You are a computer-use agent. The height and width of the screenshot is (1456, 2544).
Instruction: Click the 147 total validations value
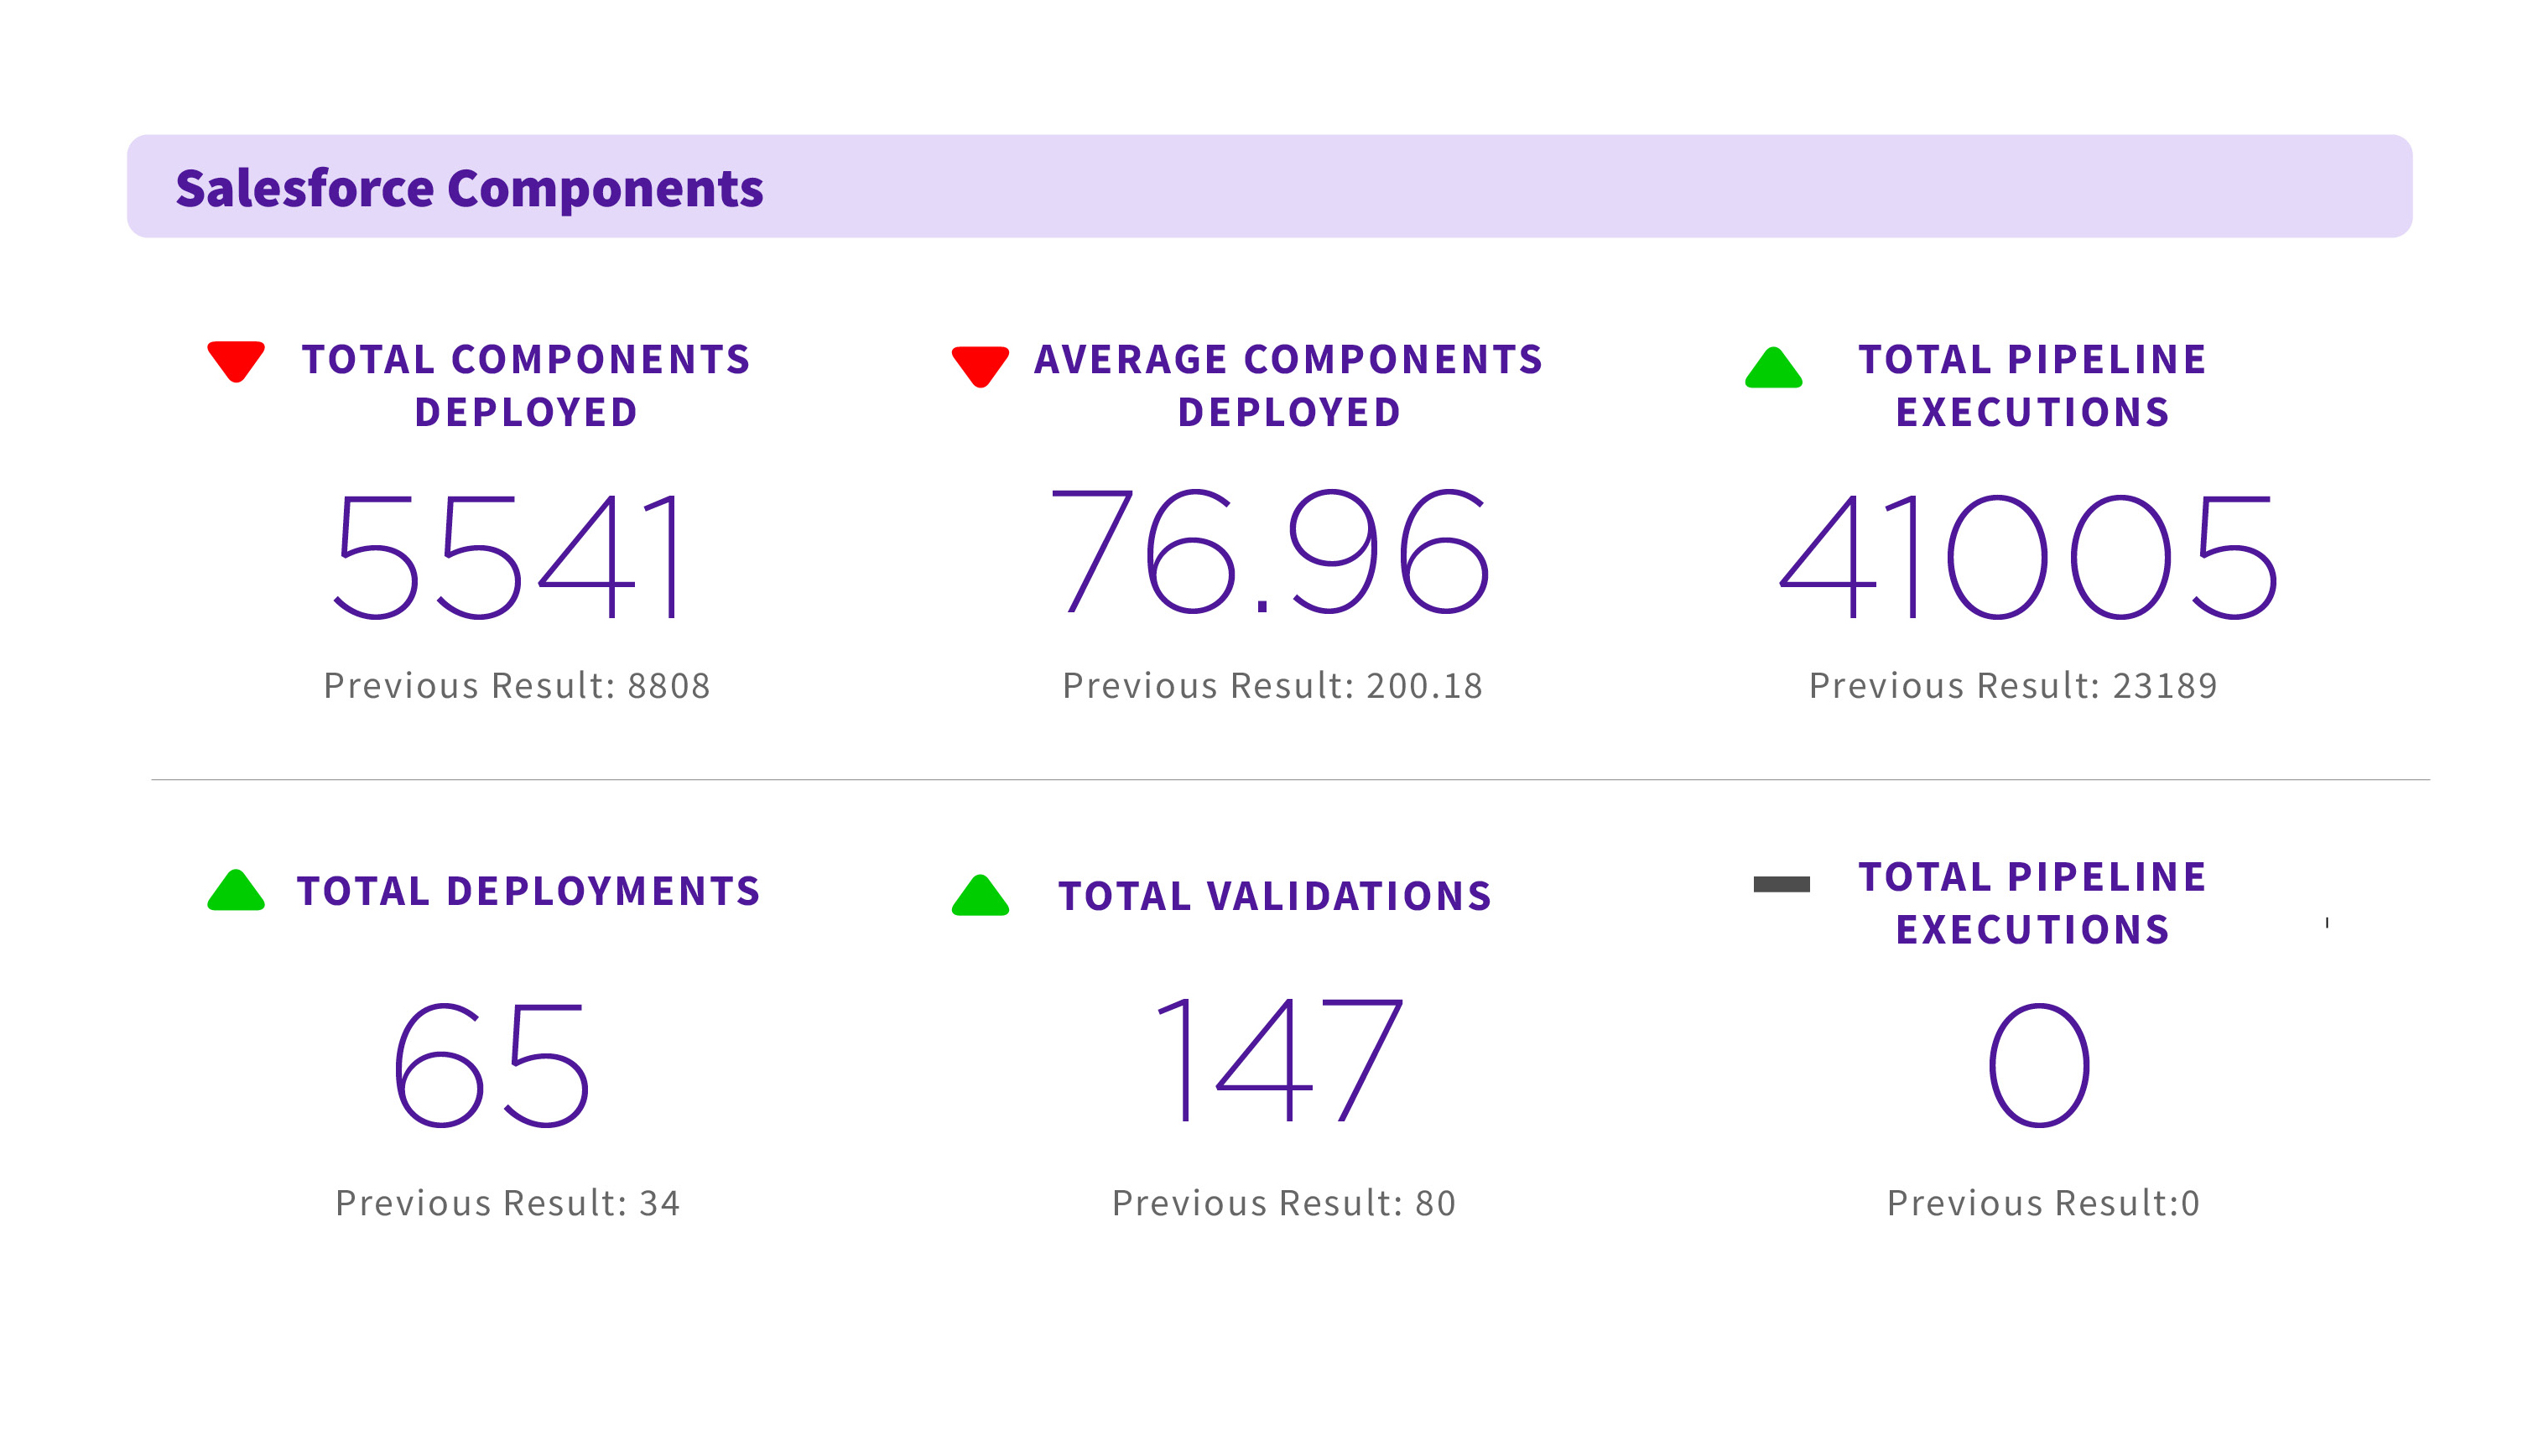tap(1278, 1060)
